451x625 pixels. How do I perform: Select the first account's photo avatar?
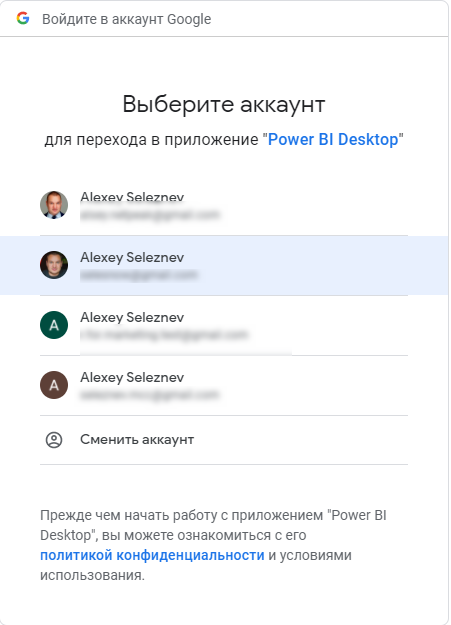(54, 205)
